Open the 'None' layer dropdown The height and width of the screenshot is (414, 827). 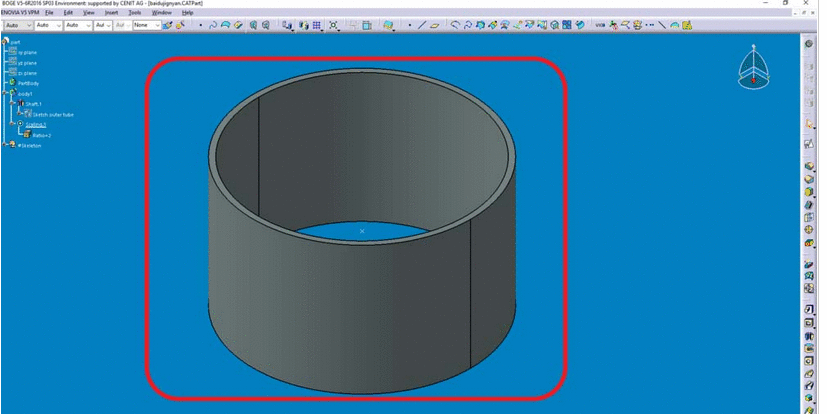pos(145,25)
